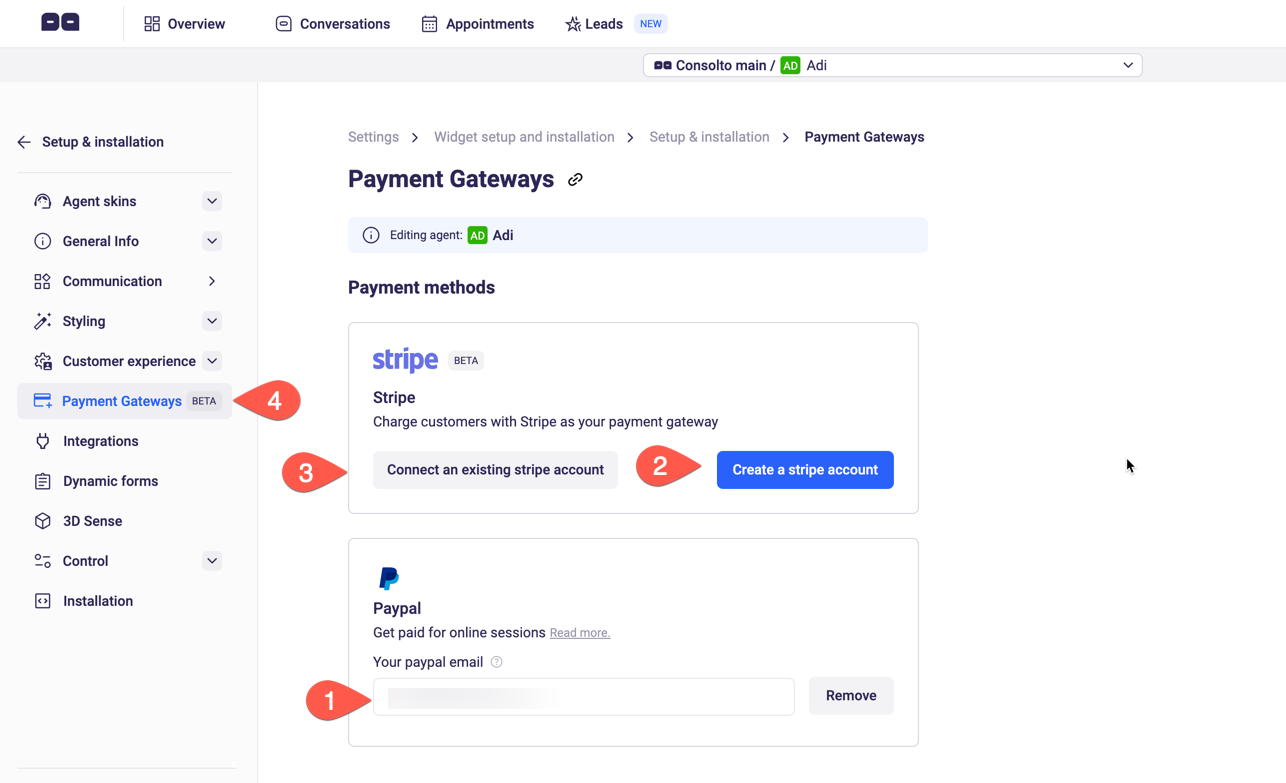The width and height of the screenshot is (1286, 783).
Task: Click the help icon beside Your paypal email
Action: (496, 662)
